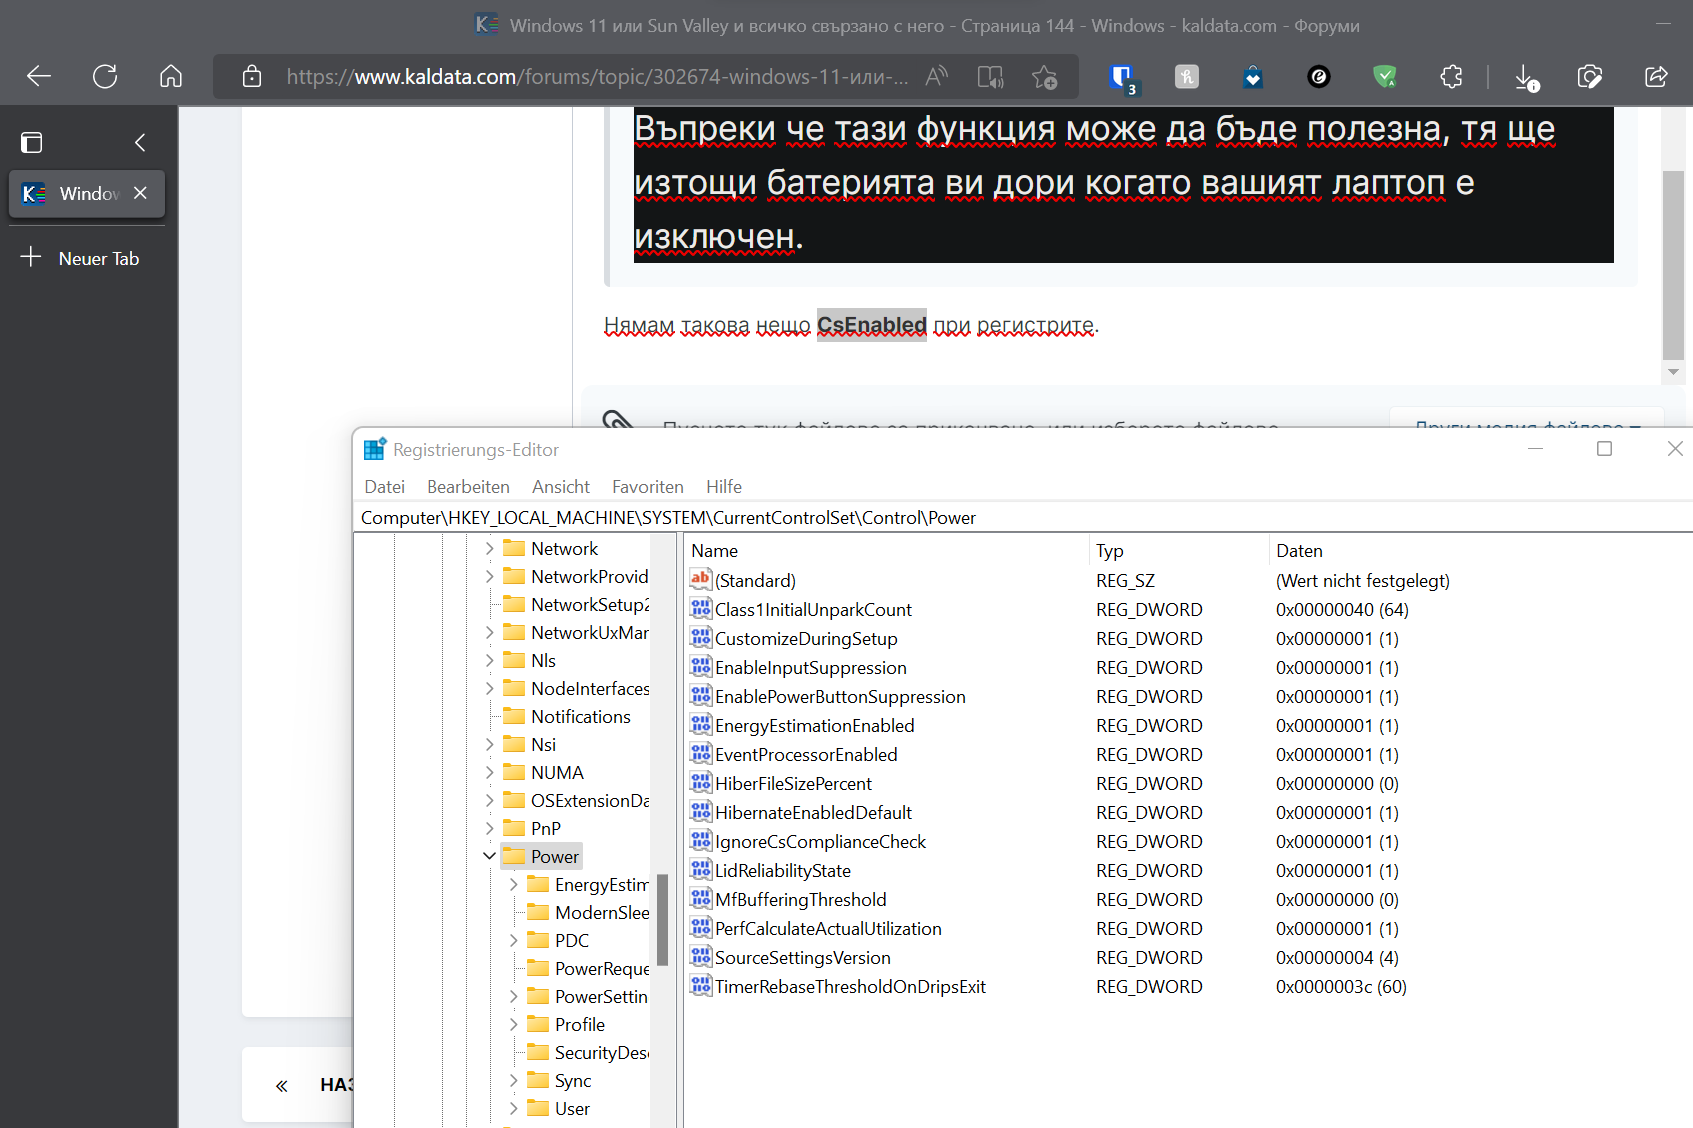Open the Datei menu in Registry Editor
The width and height of the screenshot is (1693, 1128).
click(x=384, y=487)
